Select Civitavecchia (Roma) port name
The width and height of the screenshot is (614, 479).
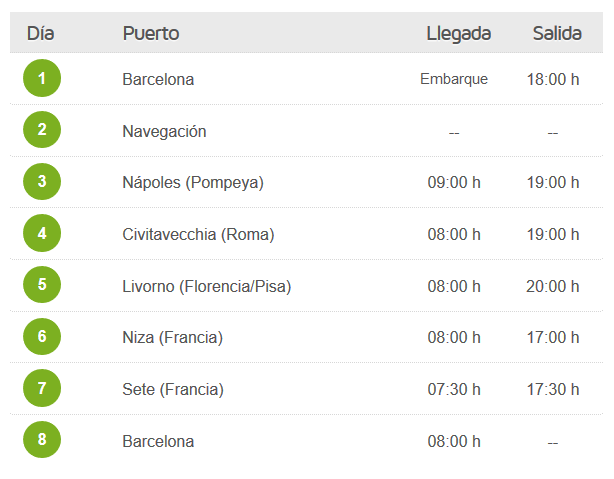[198, 235]
